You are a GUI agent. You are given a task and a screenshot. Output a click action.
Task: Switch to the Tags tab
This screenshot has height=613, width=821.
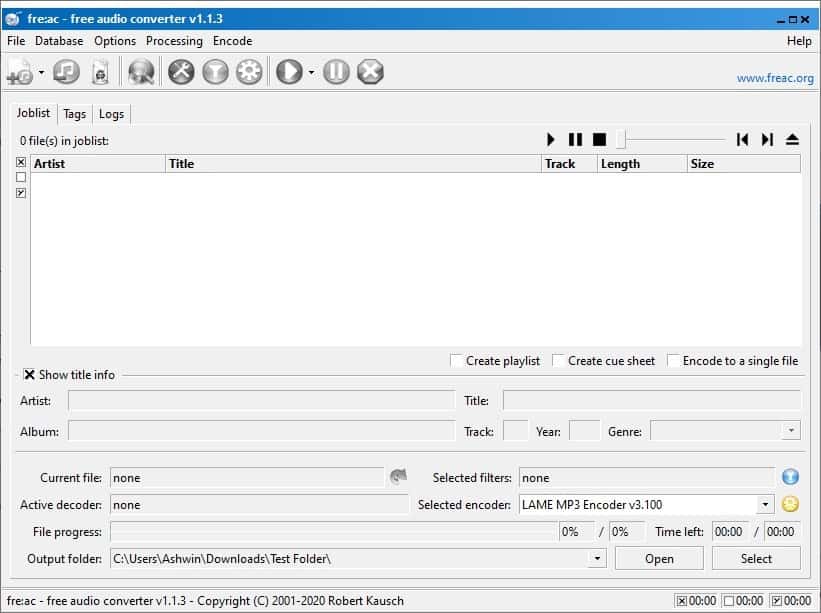(x=74, y=114)
